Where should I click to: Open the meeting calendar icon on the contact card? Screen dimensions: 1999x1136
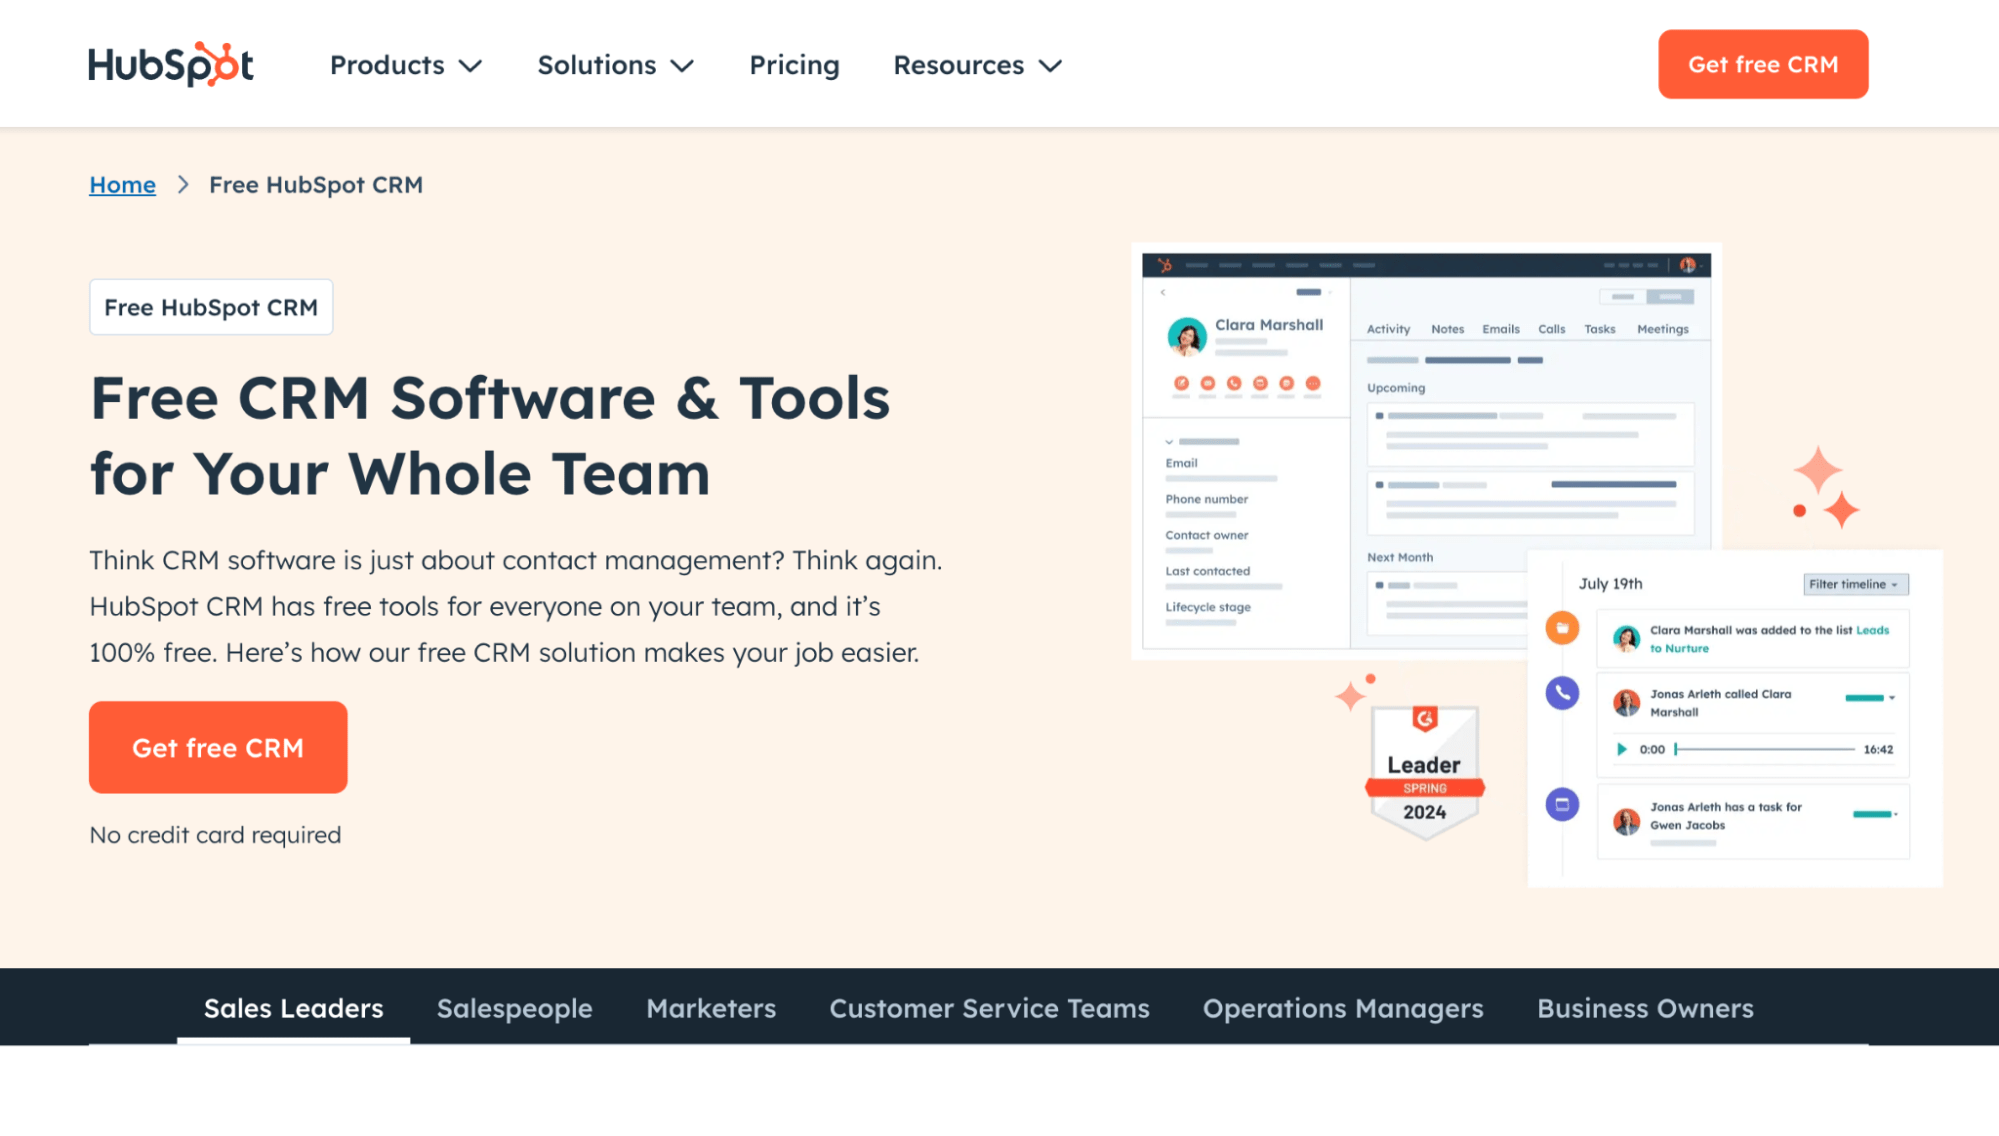coord(1261,383)
